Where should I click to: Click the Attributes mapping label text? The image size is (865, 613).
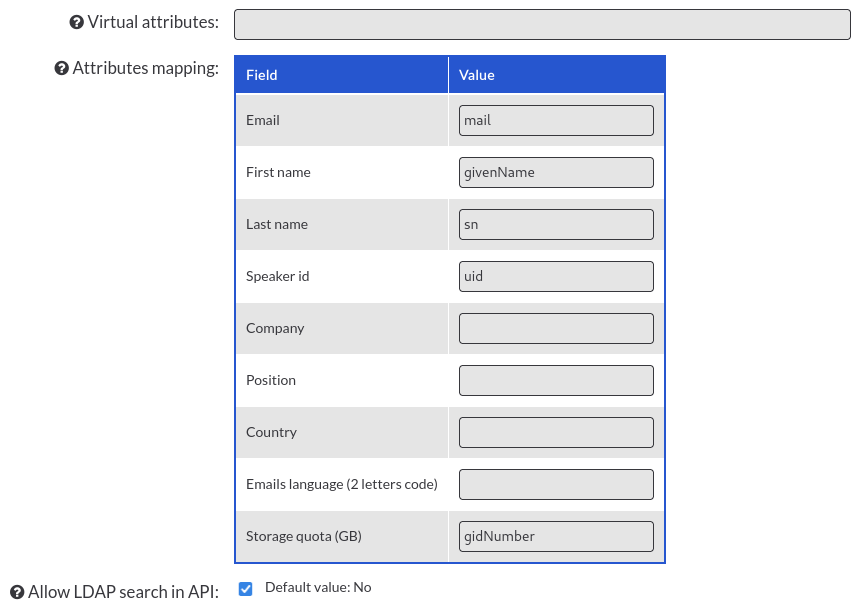click(146, 68)
